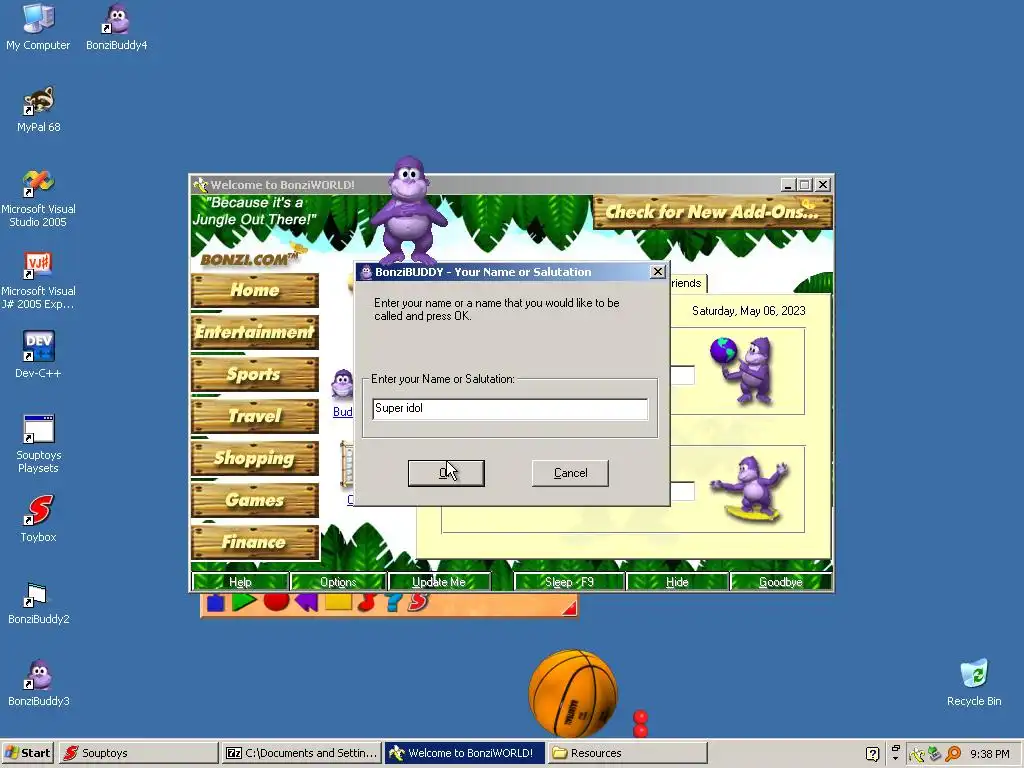Viewport: 1024px width, 768px height.
Task: Click the 9:38 PM clock
Action: pos(989,754)
